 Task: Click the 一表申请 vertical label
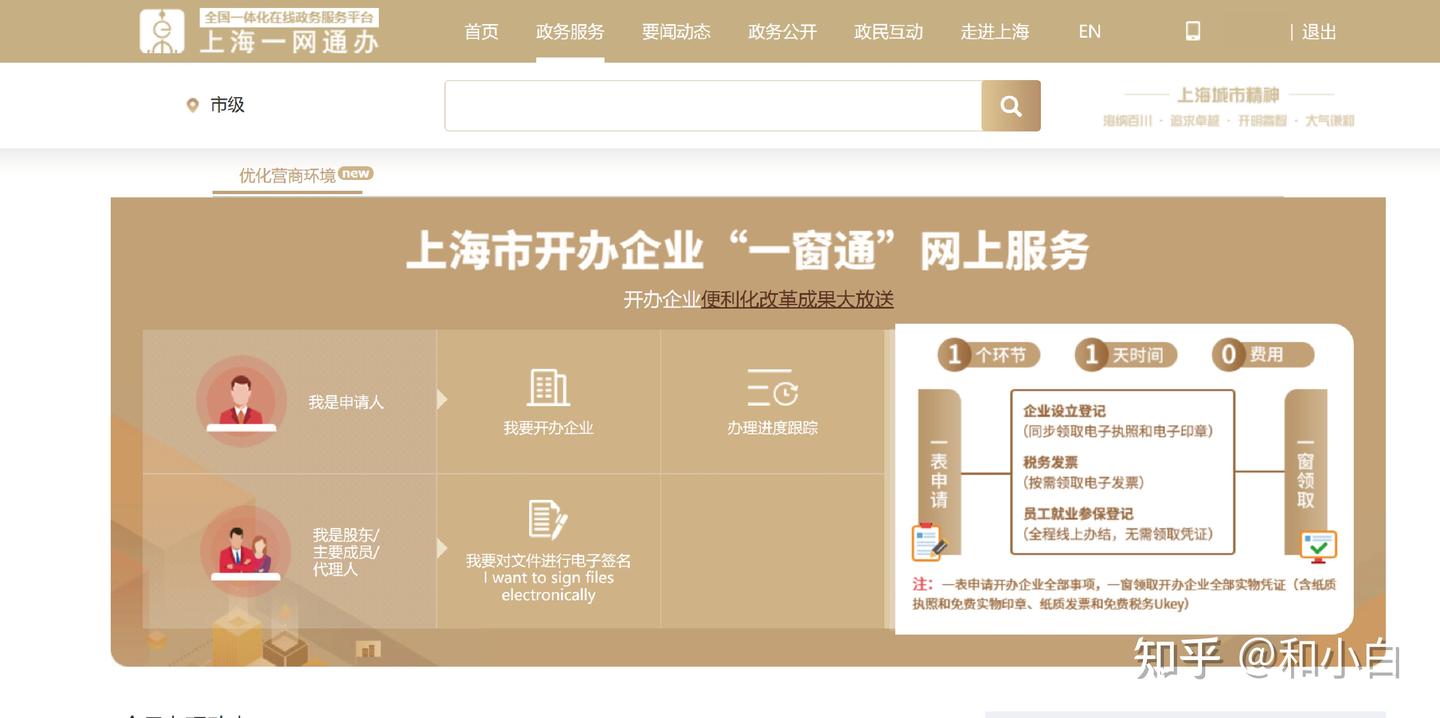939,473
